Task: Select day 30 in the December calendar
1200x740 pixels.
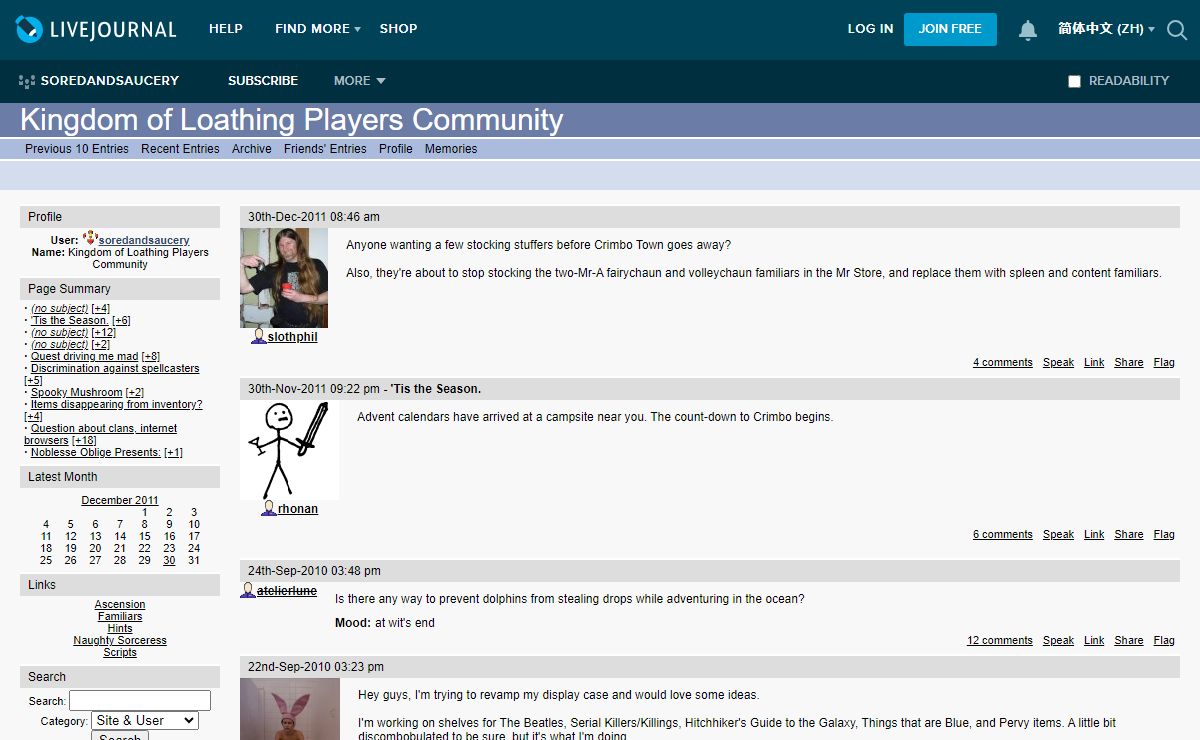Action: [169, 560]
